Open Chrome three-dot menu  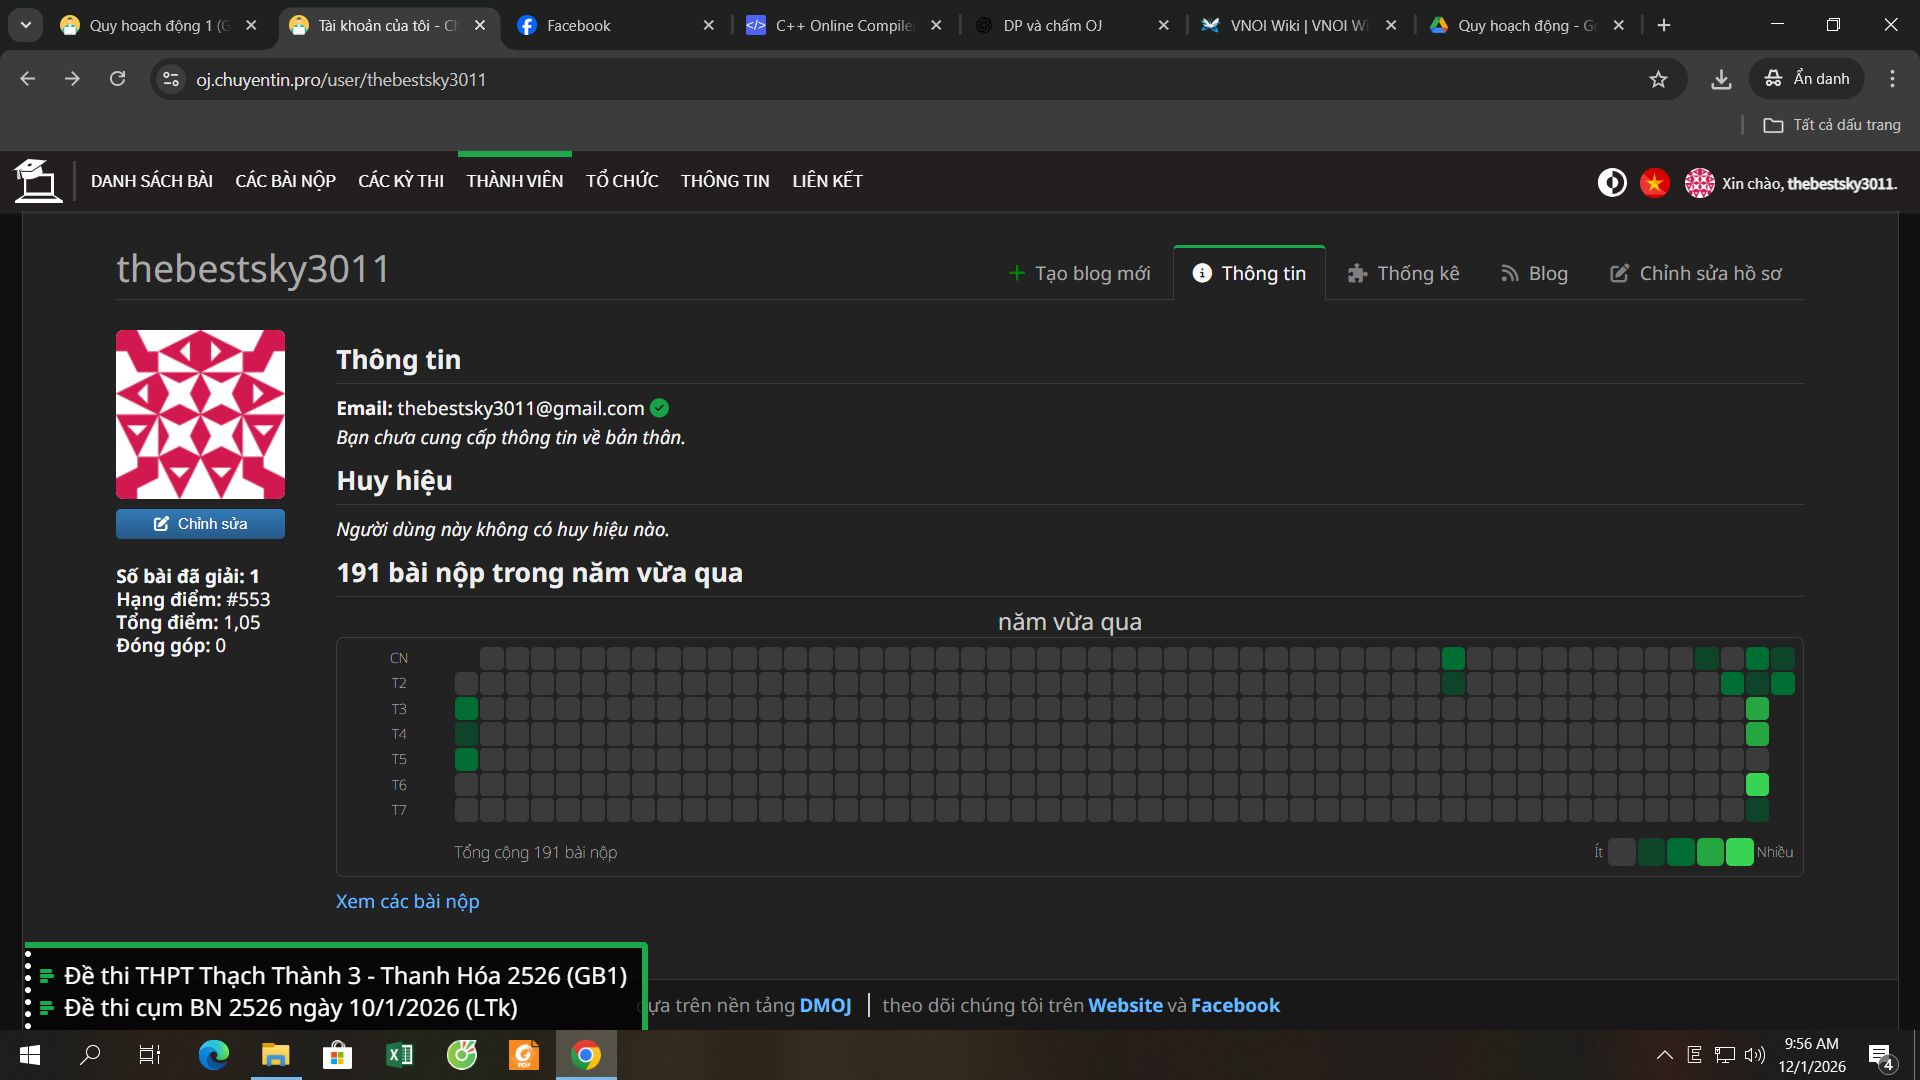tap(1892, 79)
